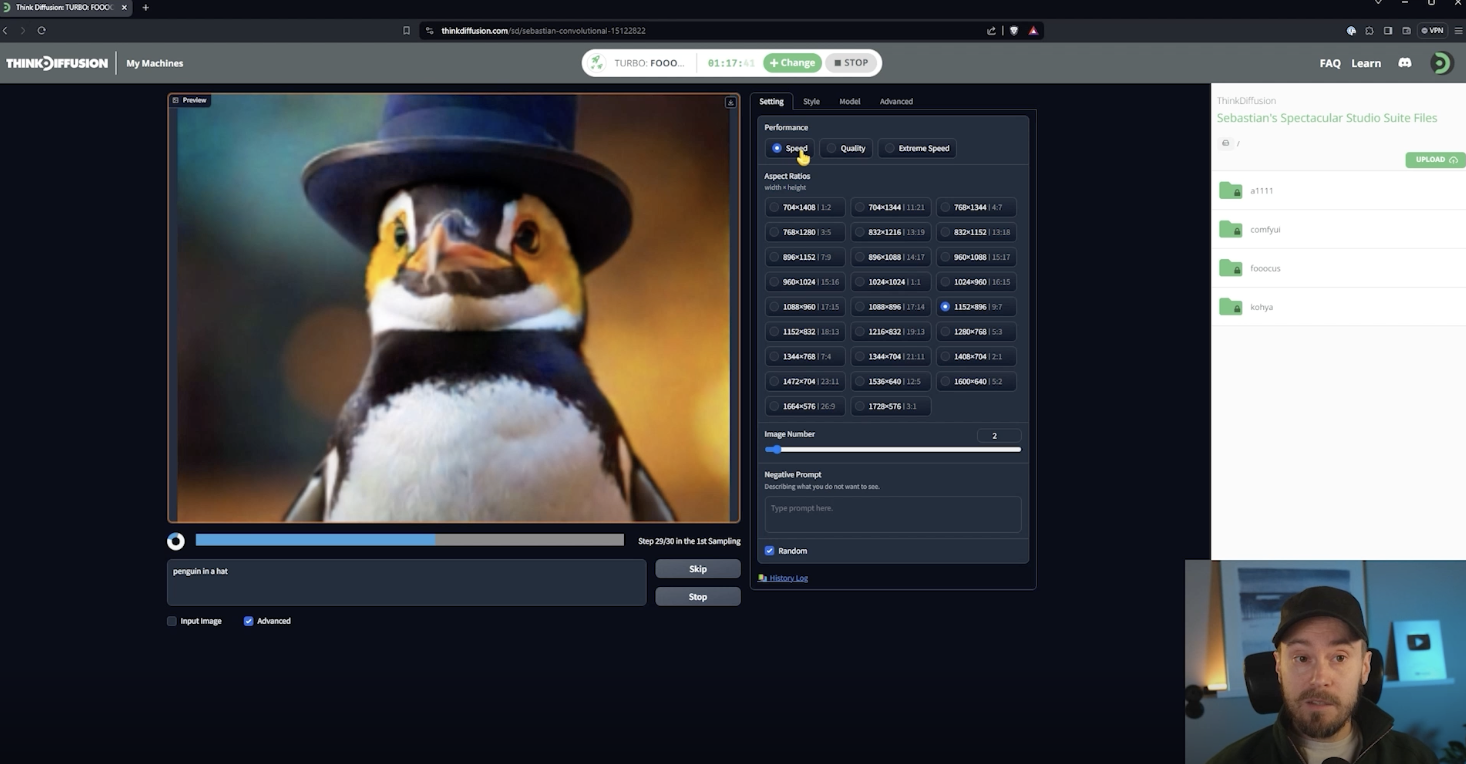This screenshot has height=764, width=1466.
Task: Click the rocket icon beside TURBO
Action: (597, 63)
